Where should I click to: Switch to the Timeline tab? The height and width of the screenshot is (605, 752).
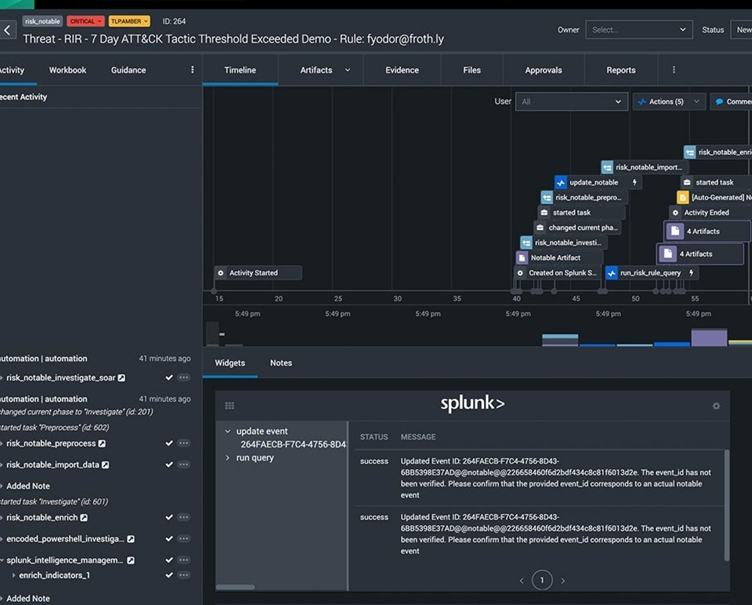point(240,70)
